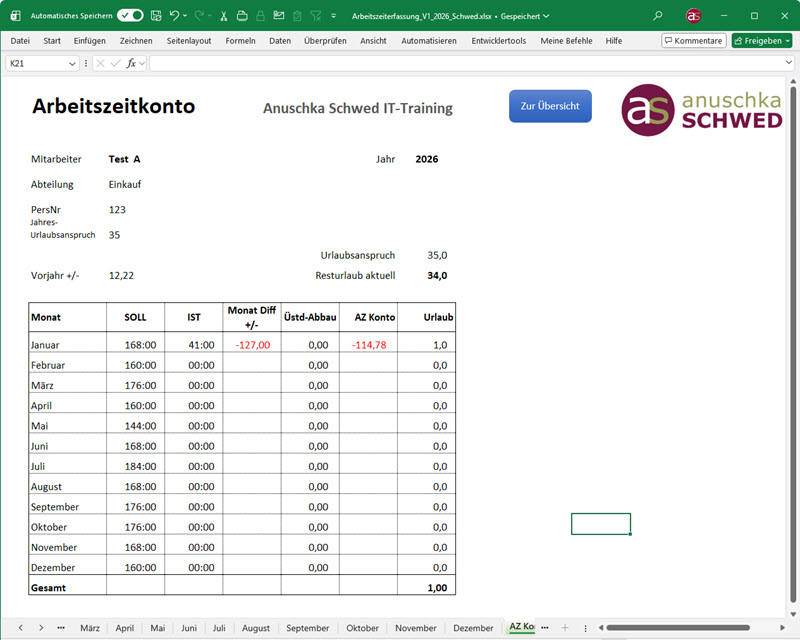This screenshot has width=800, height=640.
Task: Open the Freigeben dropdown button
Action: tap(762, 41)
